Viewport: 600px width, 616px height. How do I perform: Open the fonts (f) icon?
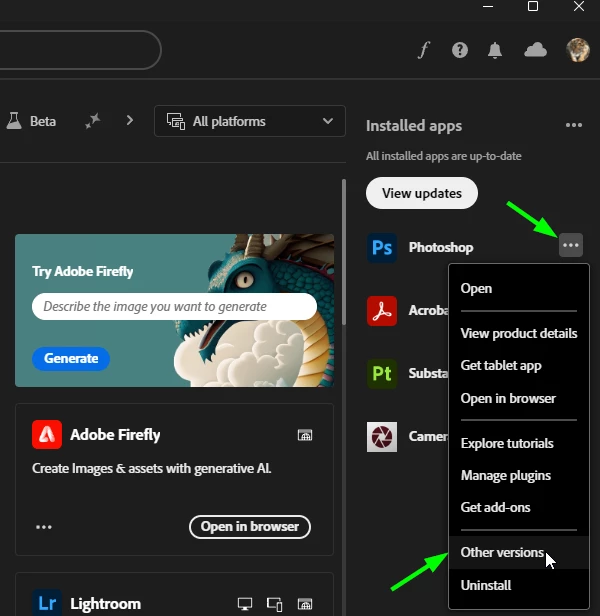point(424,50)
